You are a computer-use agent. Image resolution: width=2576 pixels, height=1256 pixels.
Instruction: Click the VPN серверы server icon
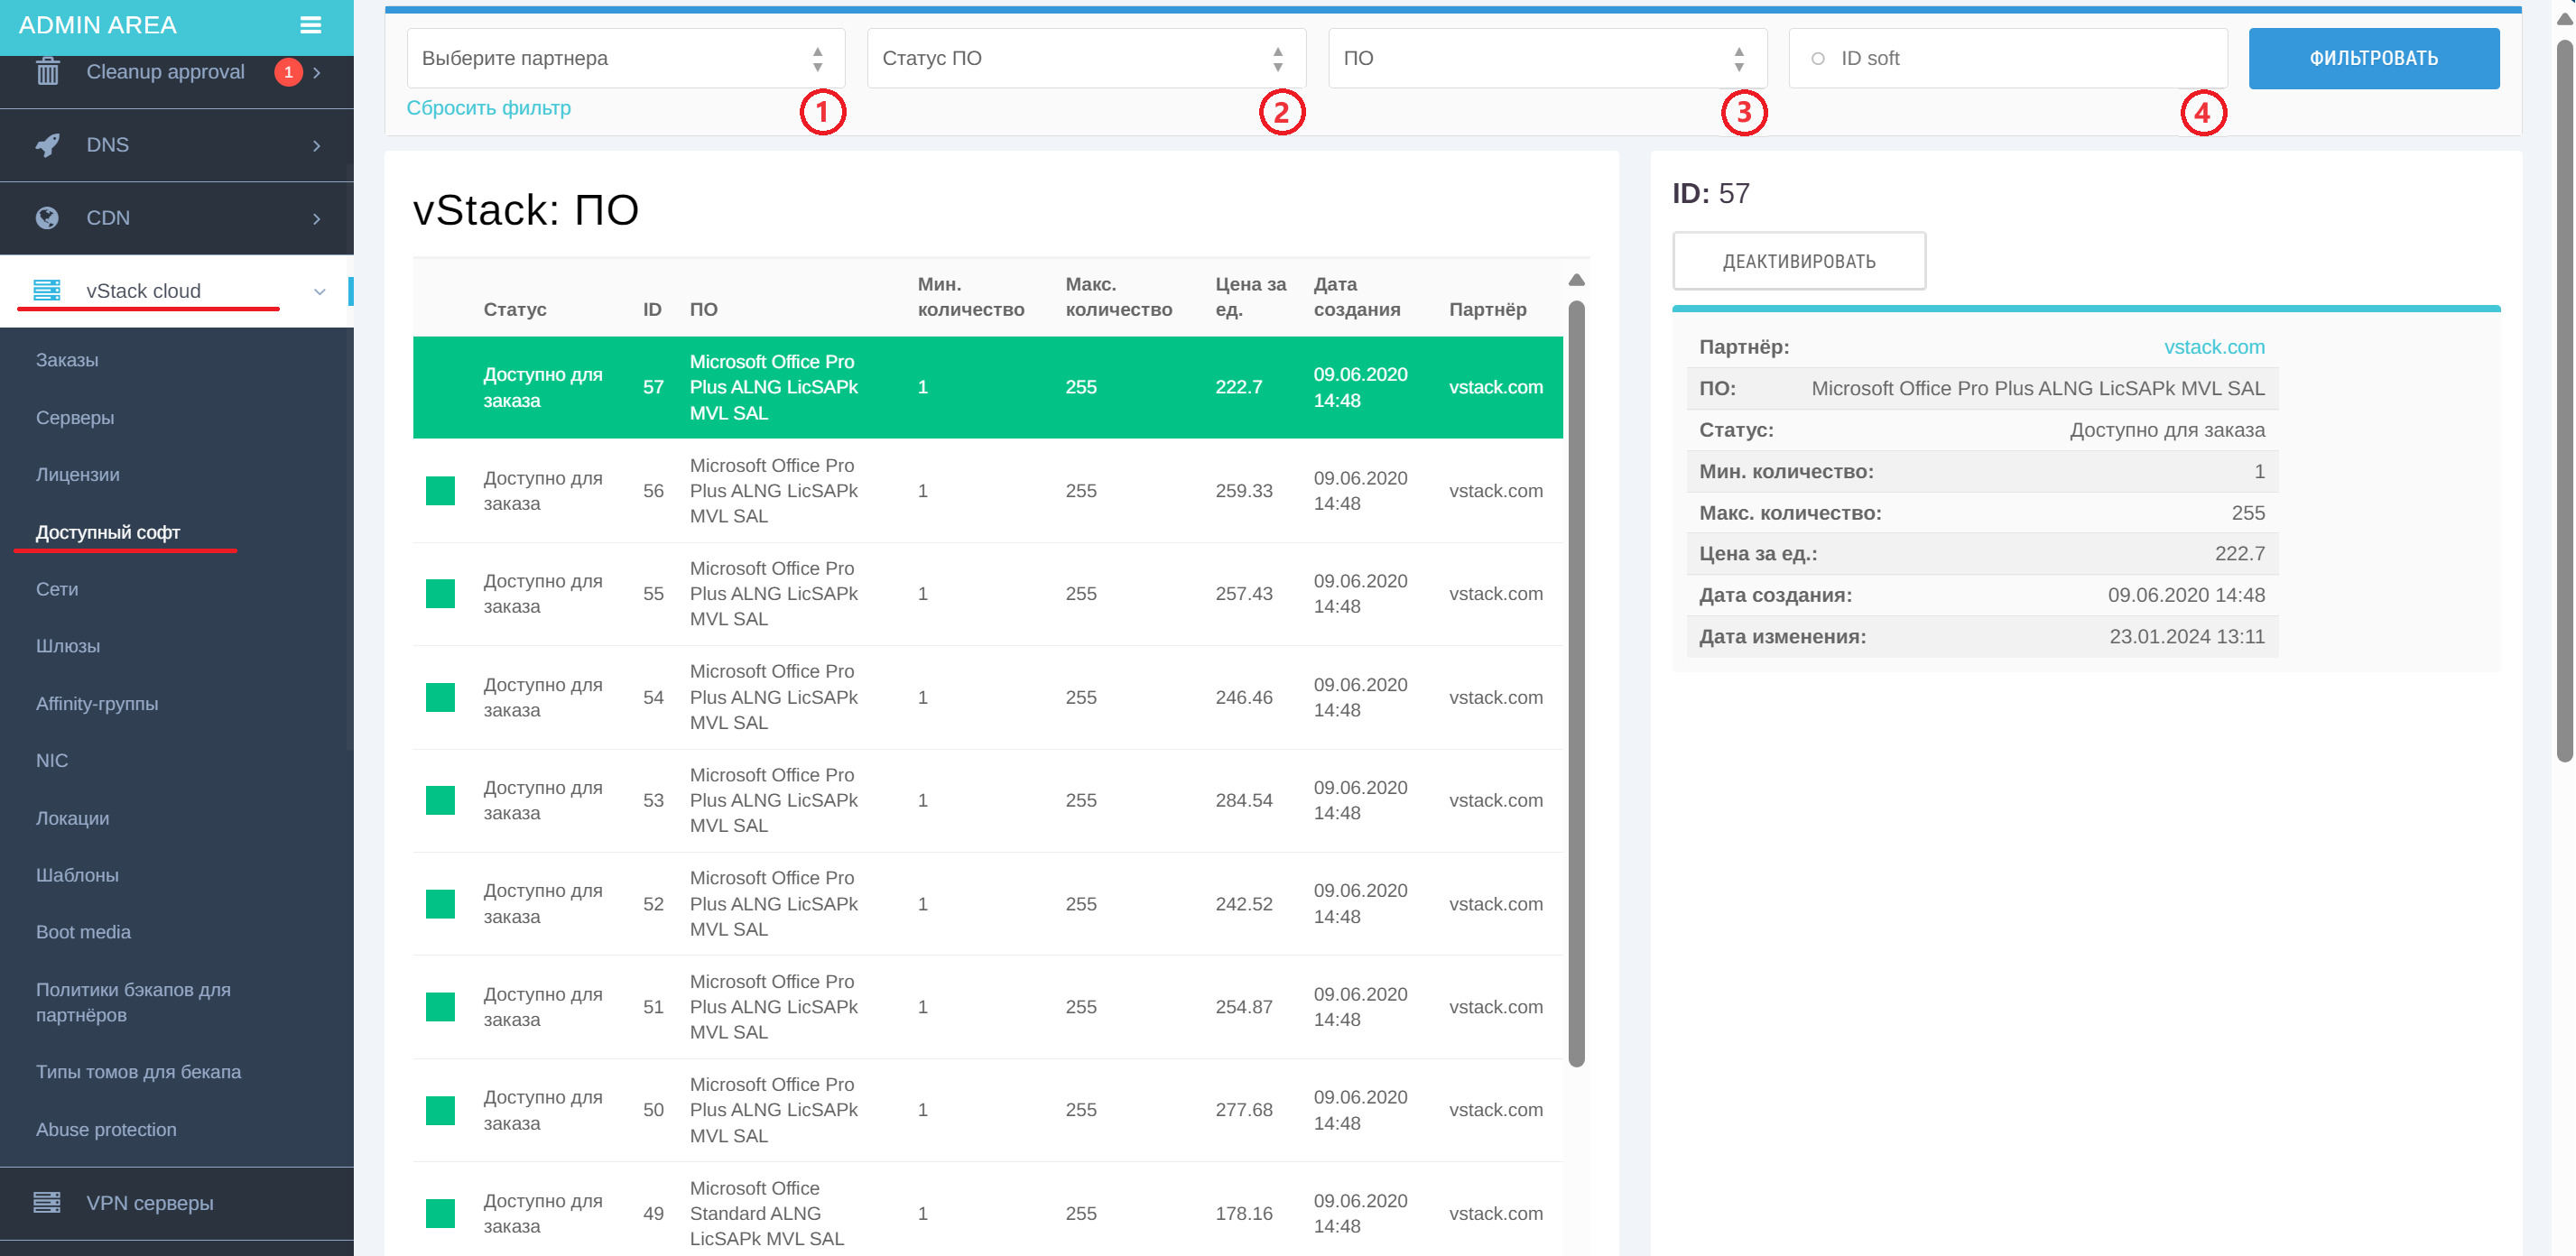pyautogui.click(x=47, y=1202)
